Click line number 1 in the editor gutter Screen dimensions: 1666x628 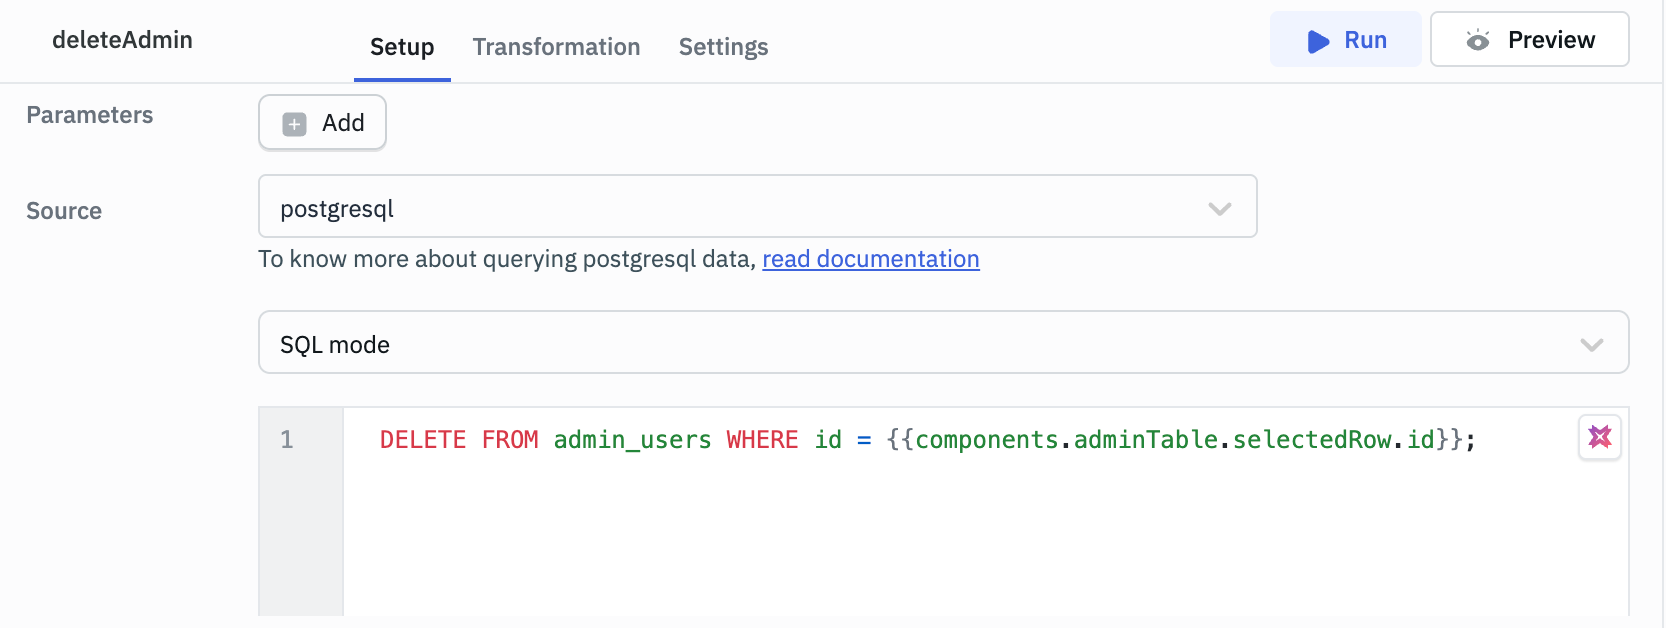click(287, 440)
